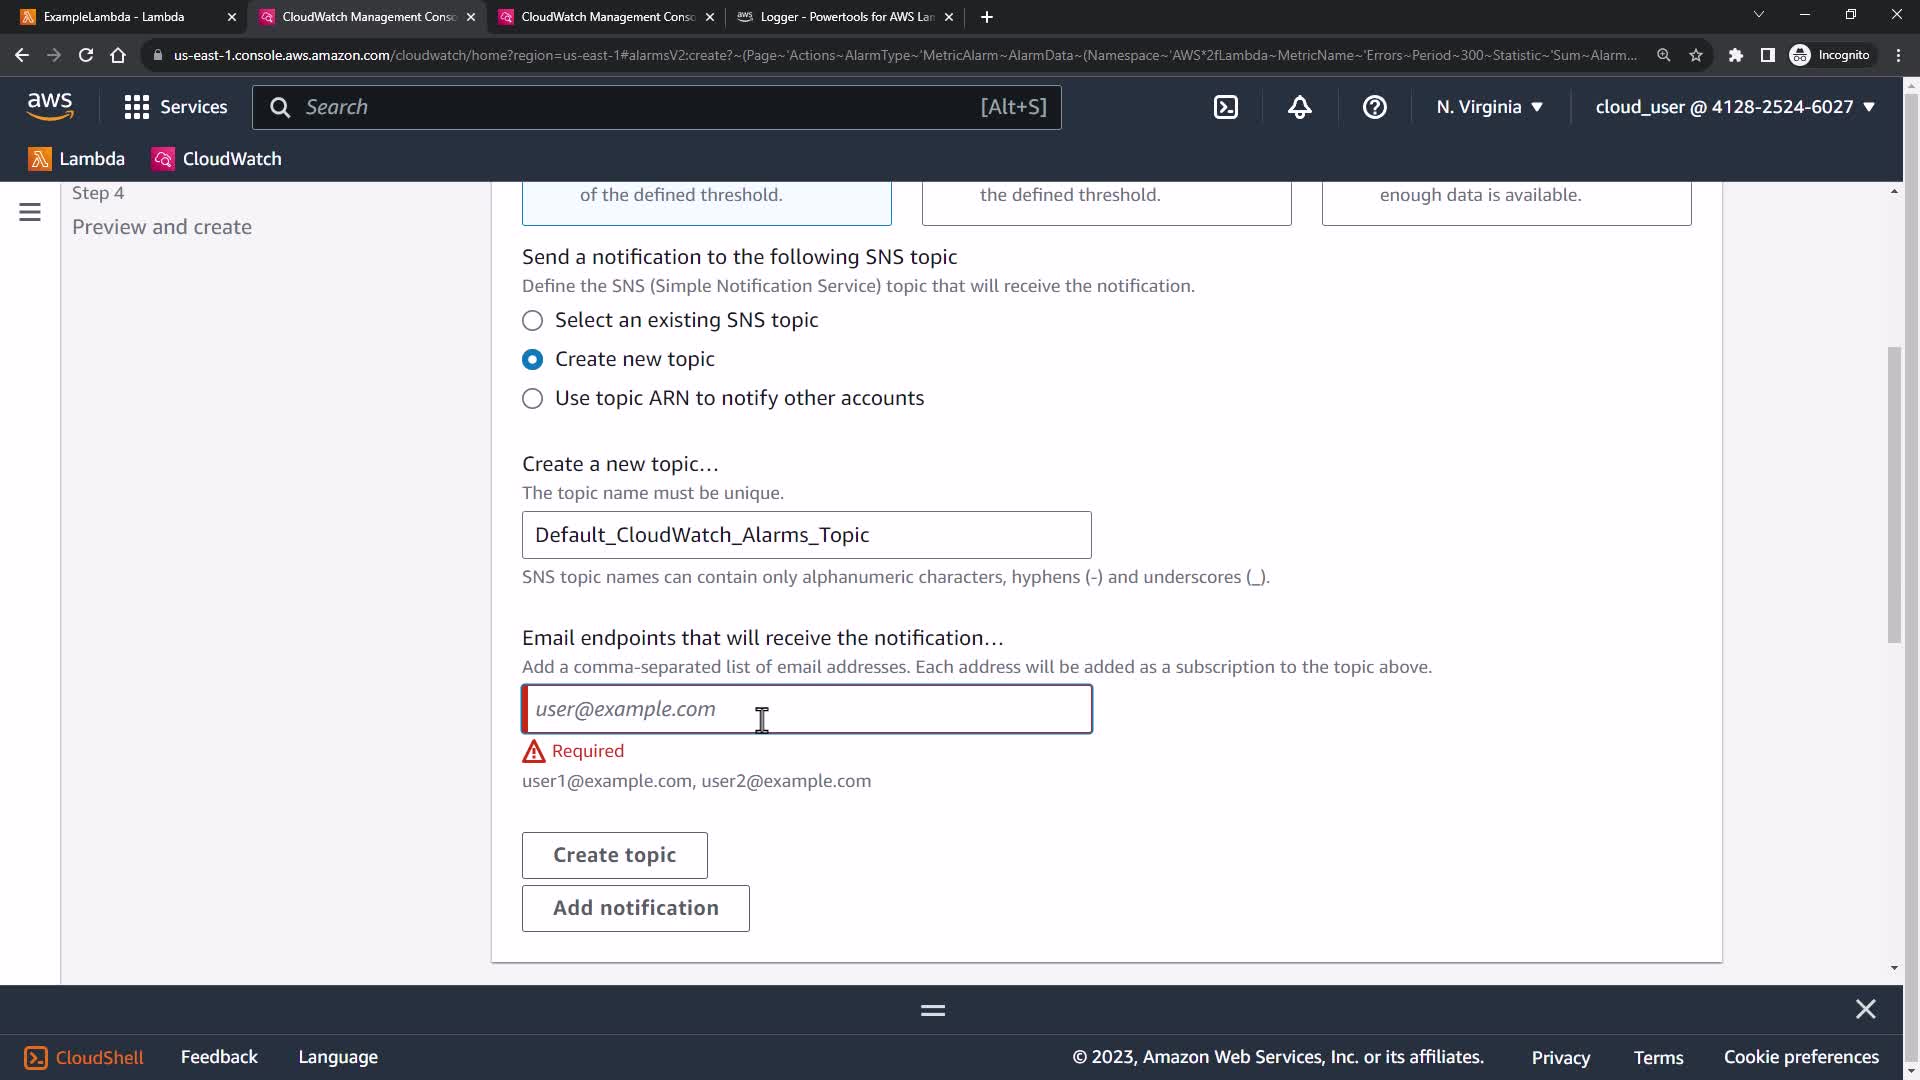This screenshot has width=1920, height=1080.
Task: Click the AWS logo home icon
Action: point(50,106)
